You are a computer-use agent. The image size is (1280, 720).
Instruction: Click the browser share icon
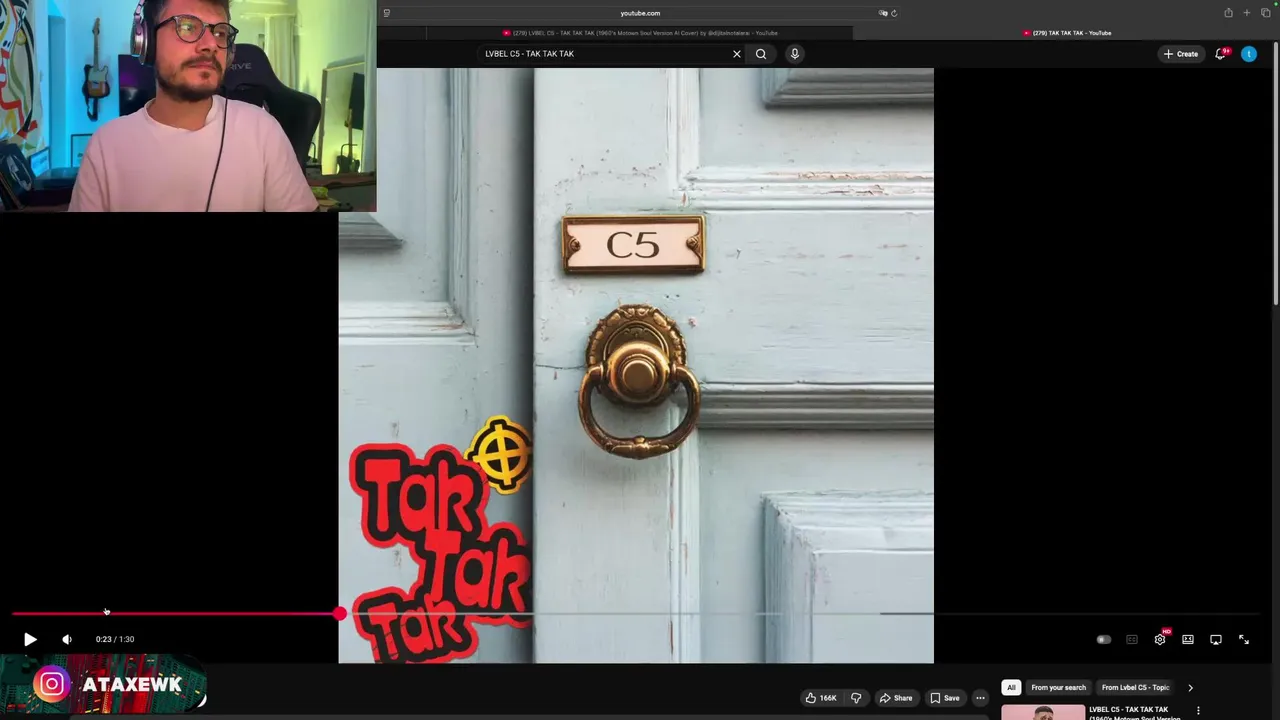coord(1228,13)
